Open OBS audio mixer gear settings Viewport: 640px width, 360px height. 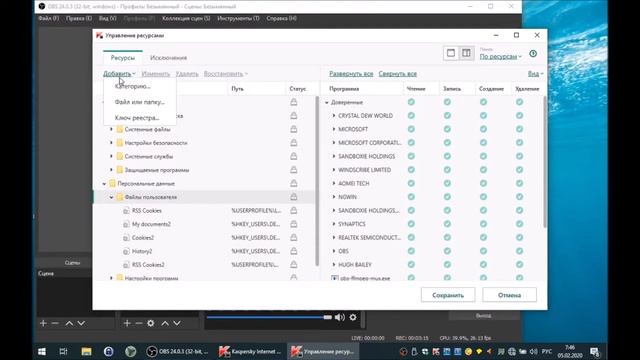point(353,317)
